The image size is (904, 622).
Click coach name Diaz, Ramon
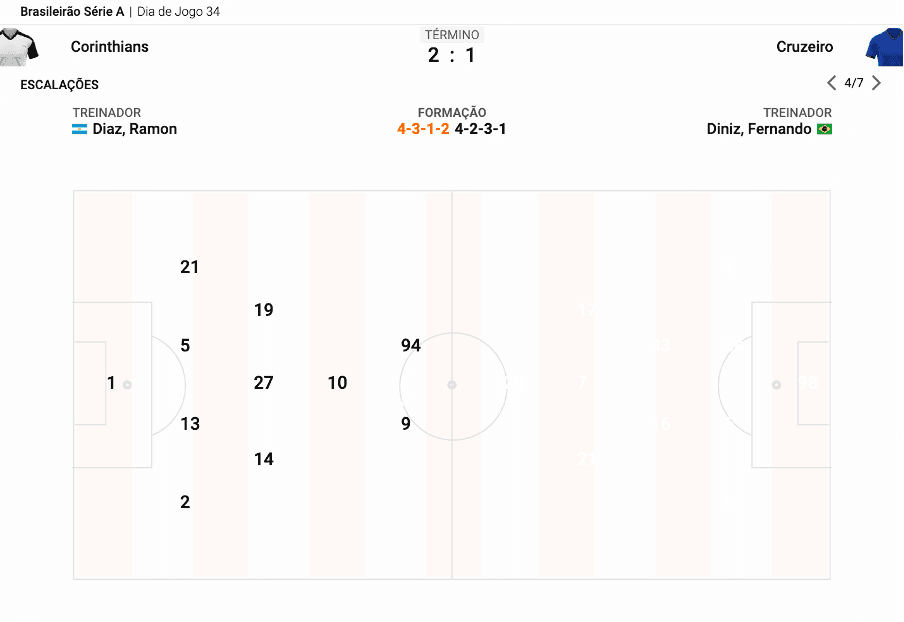(135, 129)
